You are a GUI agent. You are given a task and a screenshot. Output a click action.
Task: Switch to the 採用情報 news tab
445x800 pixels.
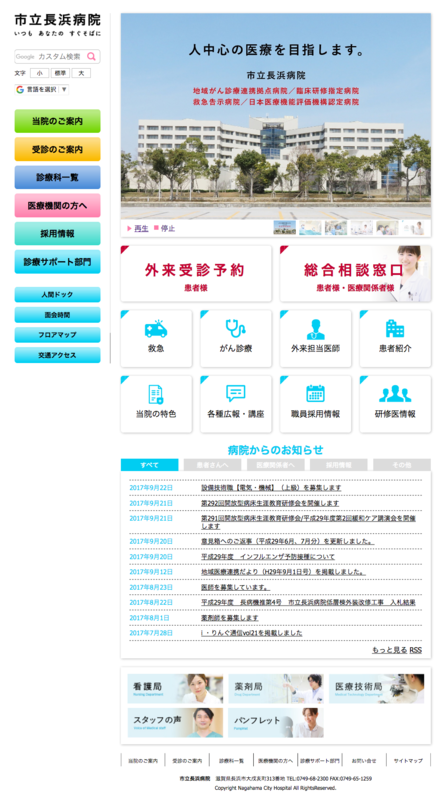339,465
